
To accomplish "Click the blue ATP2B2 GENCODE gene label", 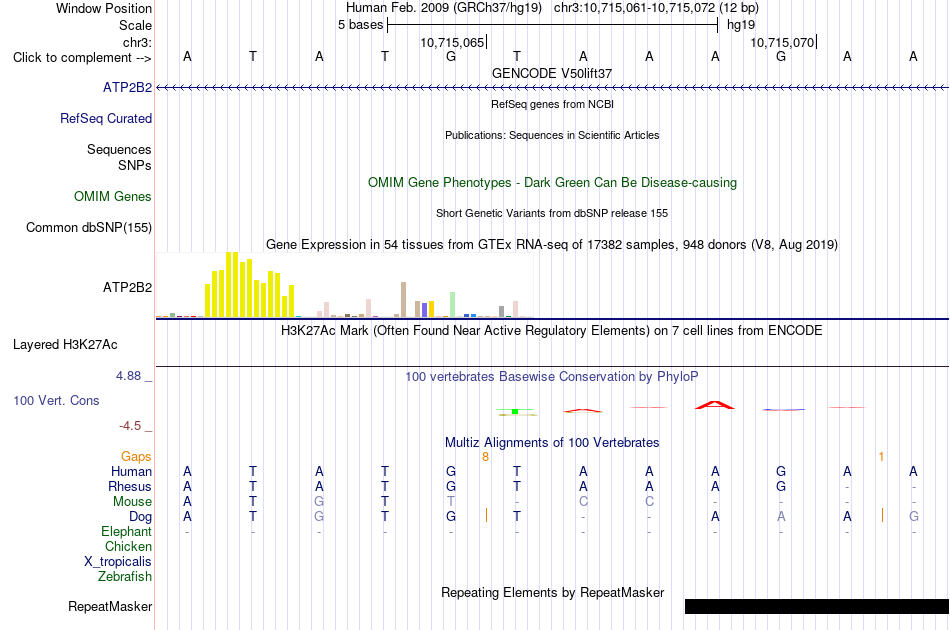I will (x=127, y=87).
